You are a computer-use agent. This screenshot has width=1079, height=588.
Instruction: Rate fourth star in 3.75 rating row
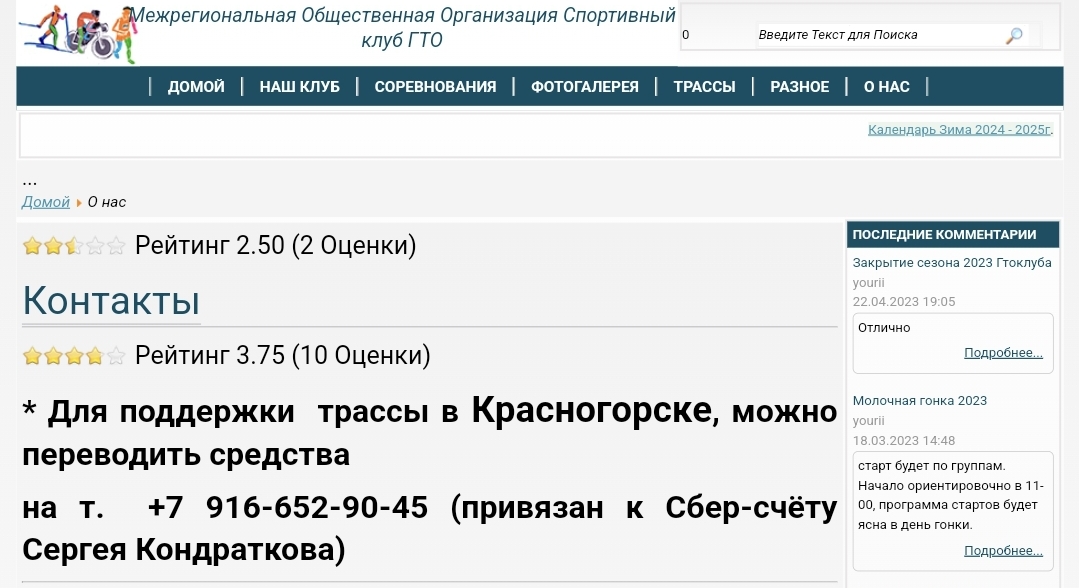[95, 356]
